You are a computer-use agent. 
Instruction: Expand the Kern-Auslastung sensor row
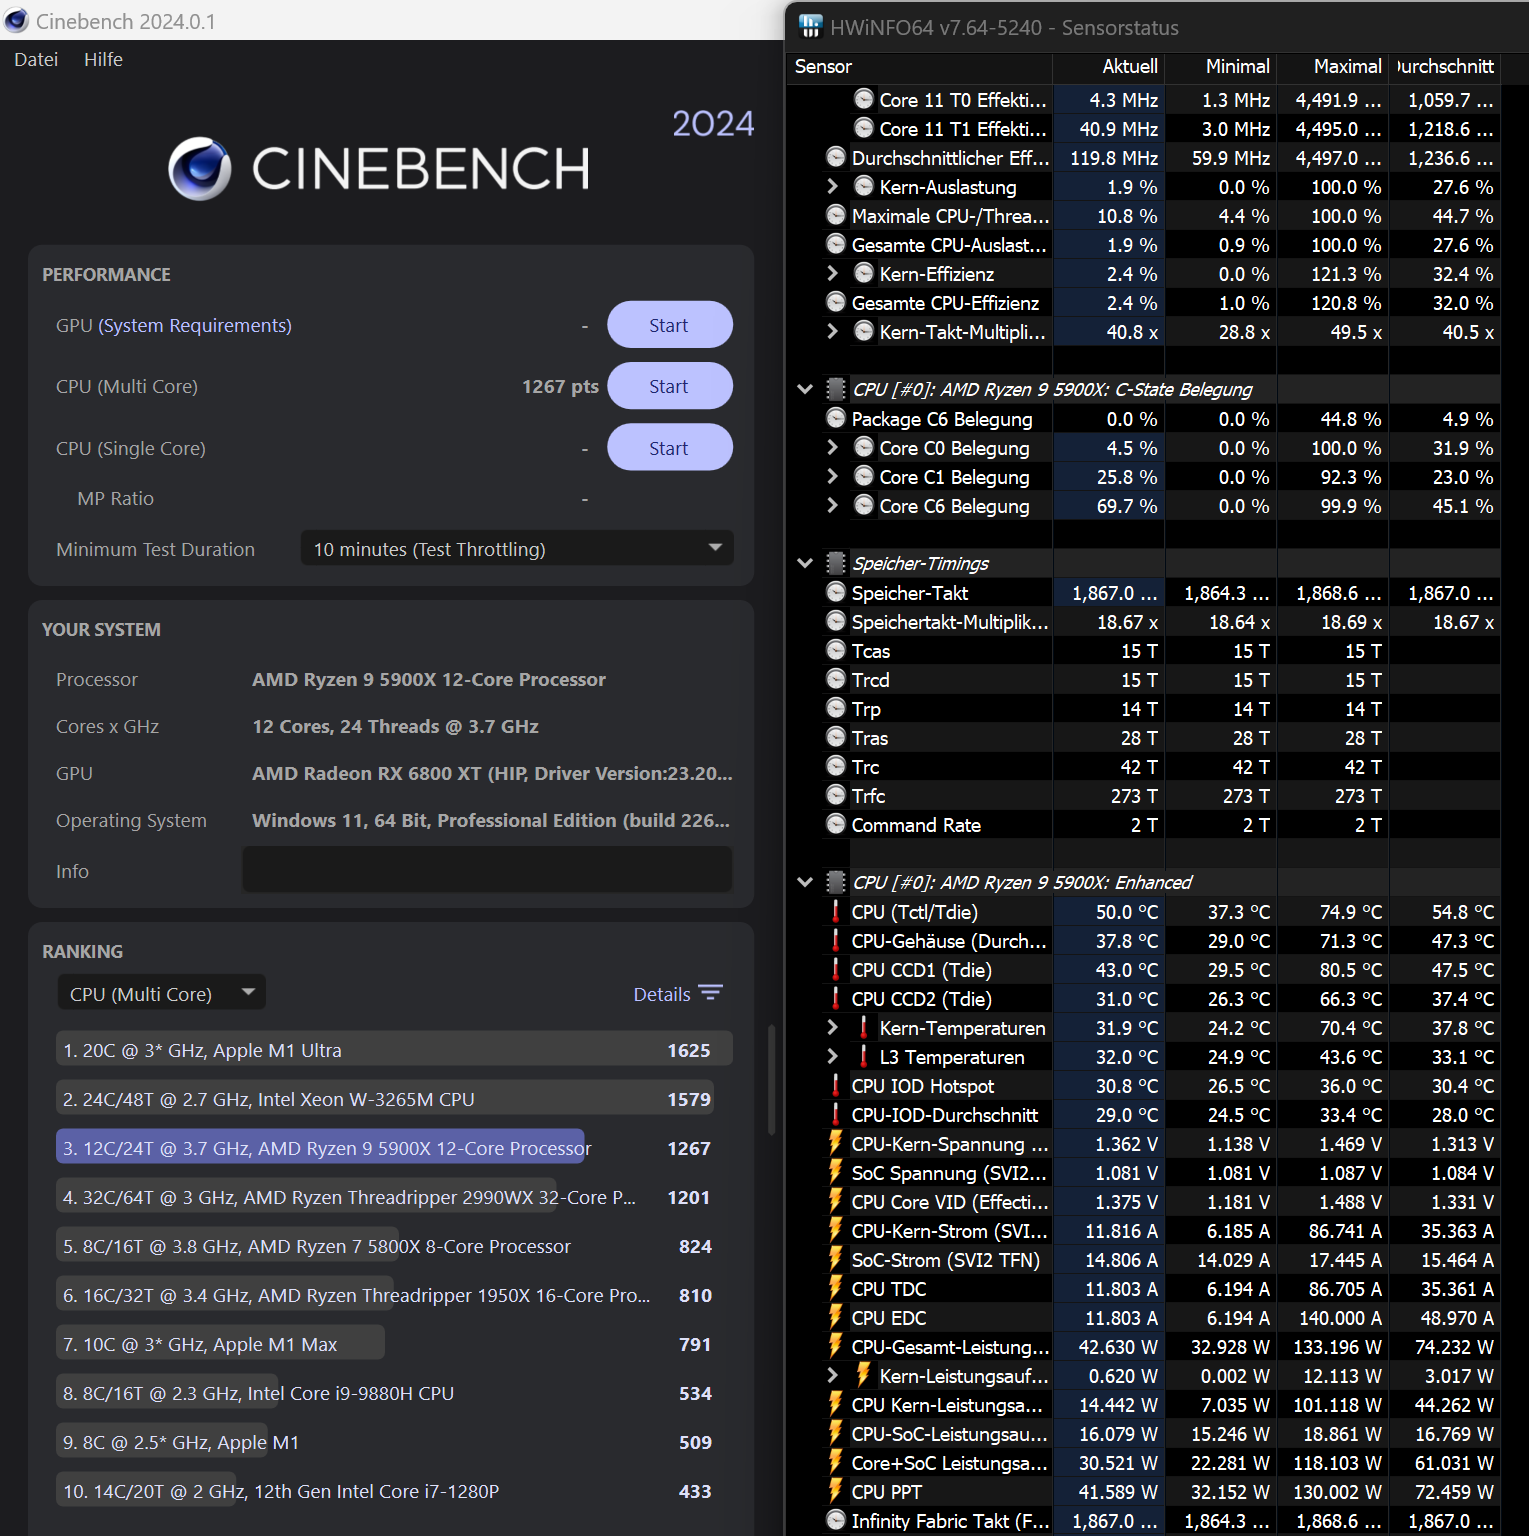point(832,186)
